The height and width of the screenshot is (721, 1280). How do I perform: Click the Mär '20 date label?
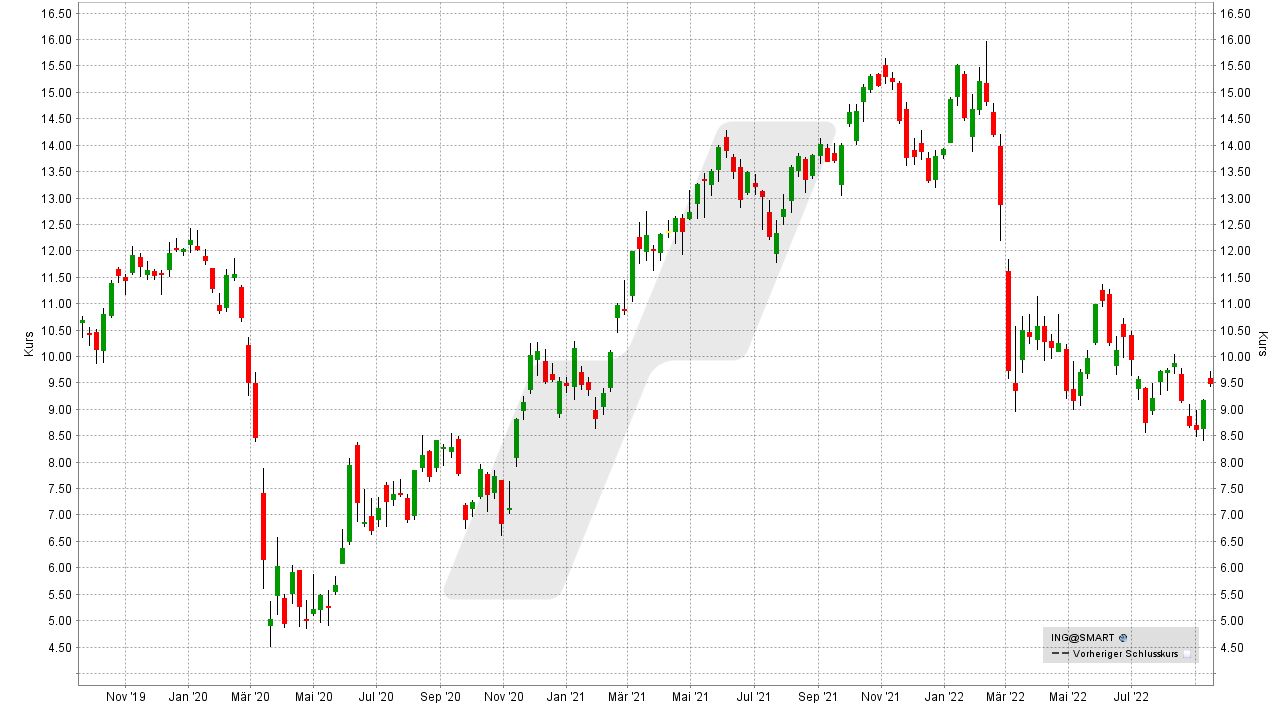(x=251, y=696)
